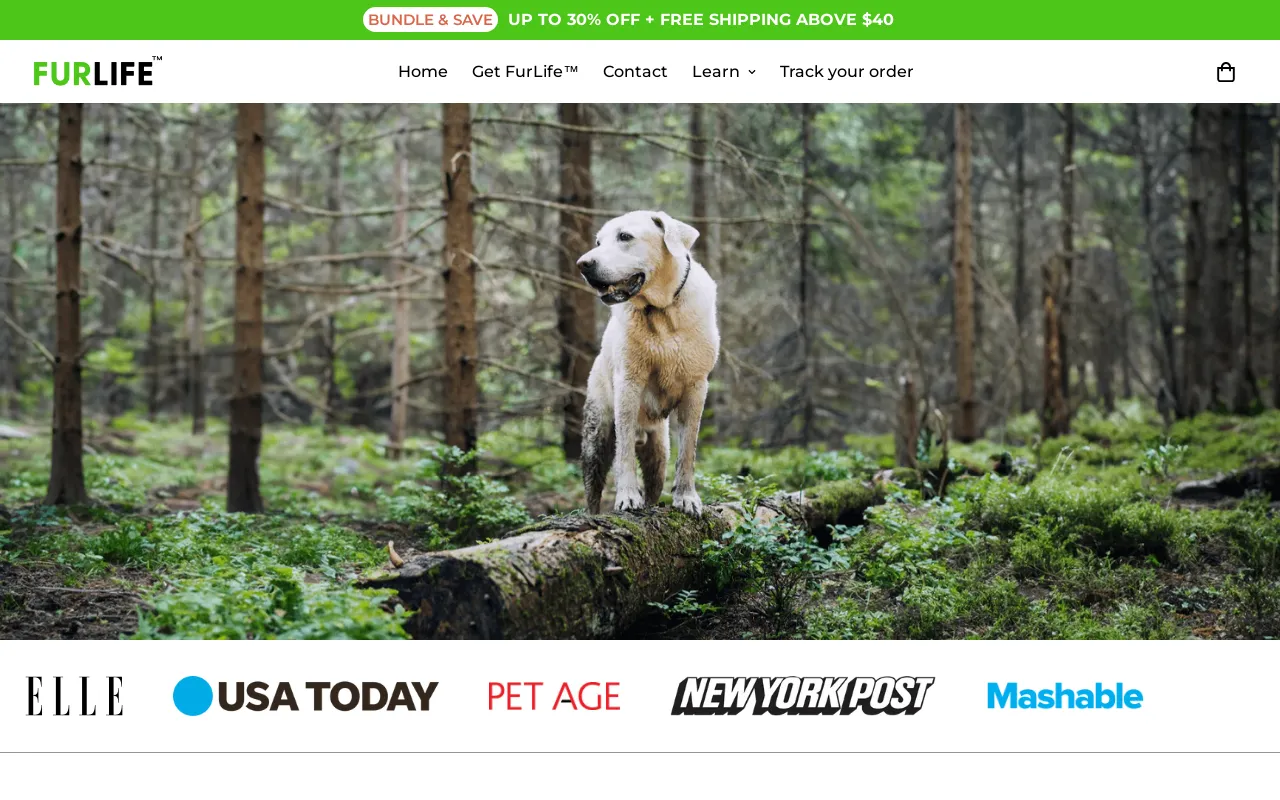
Task: Click the blue circle in USA Today logo
Action: tap(193, 696)
